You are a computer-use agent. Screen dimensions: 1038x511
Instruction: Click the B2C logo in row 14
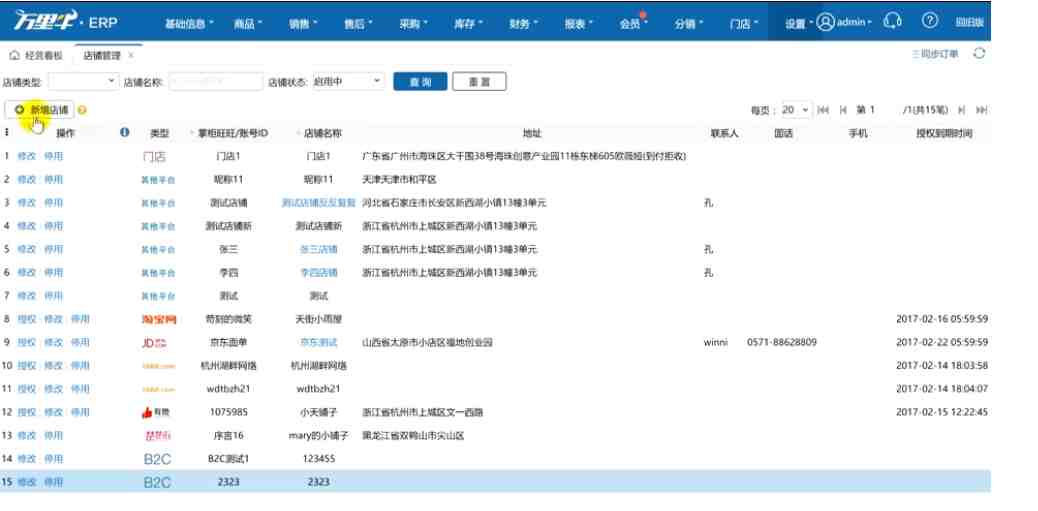click(157, 459)
